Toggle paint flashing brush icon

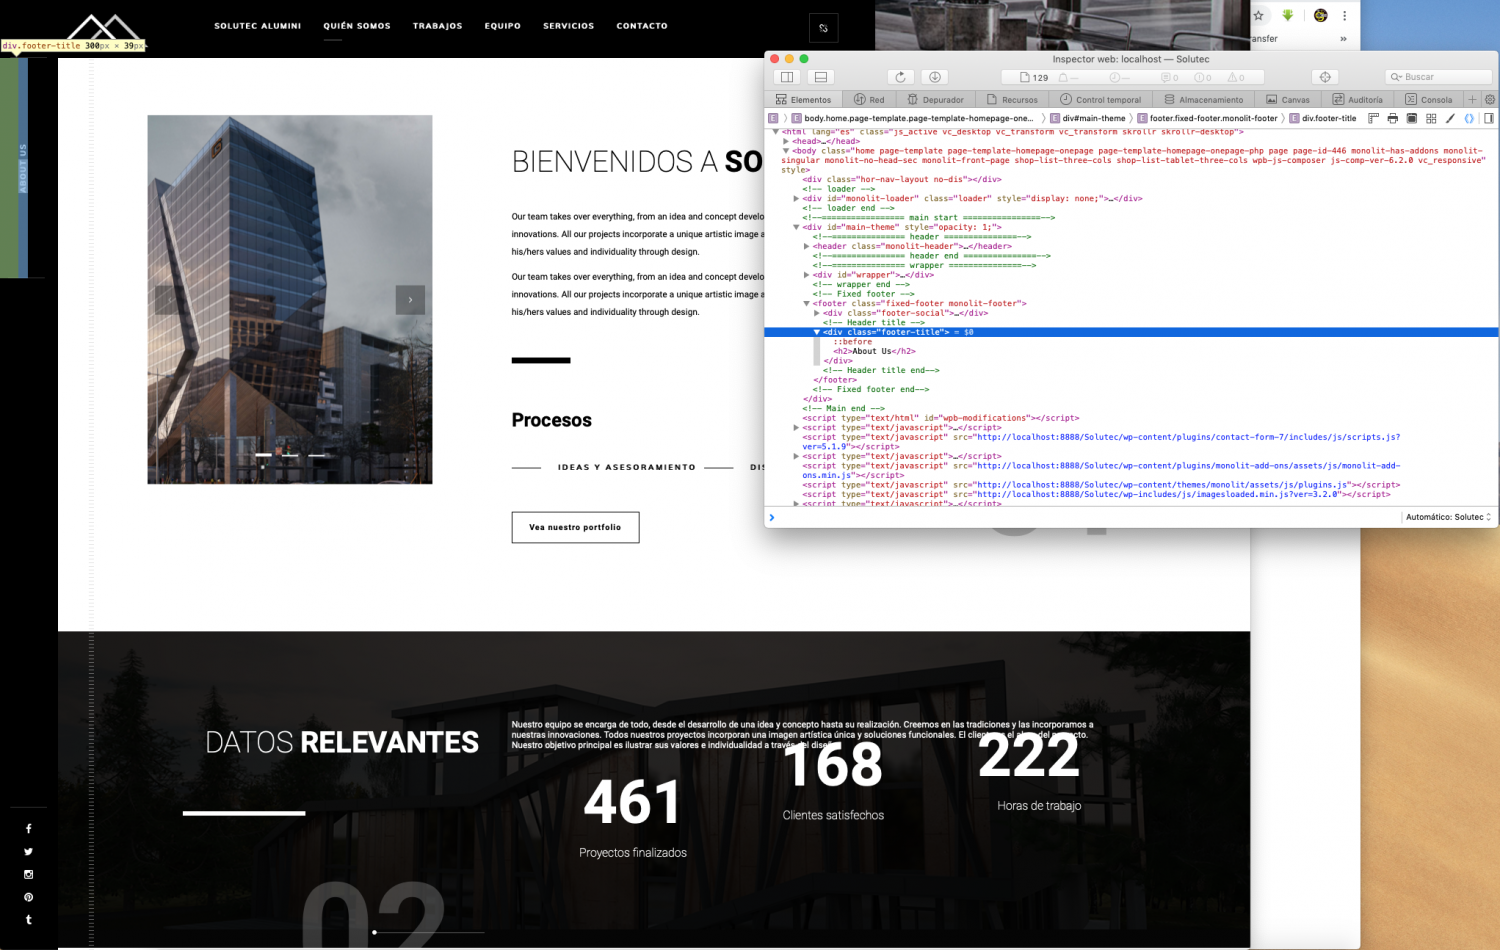click(1450, 118)
